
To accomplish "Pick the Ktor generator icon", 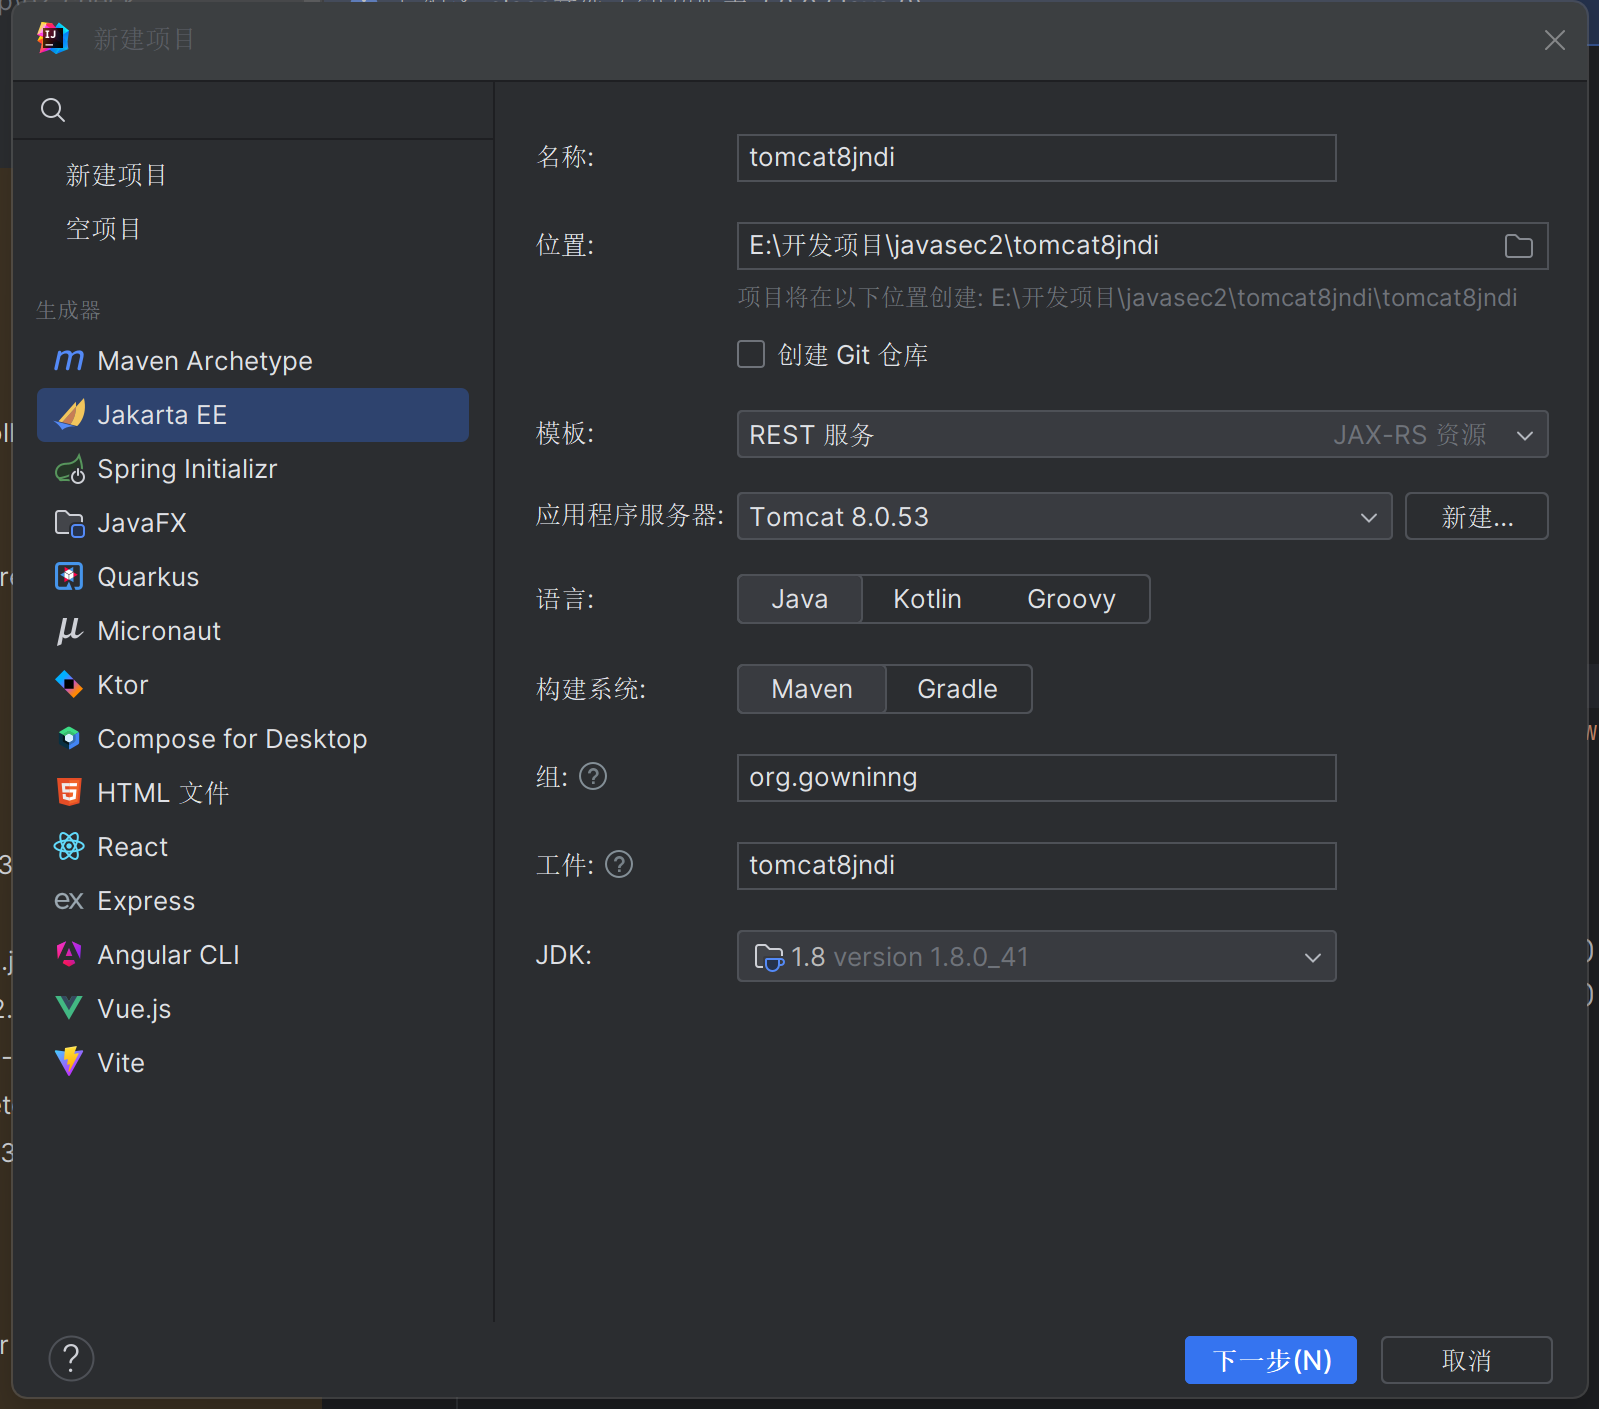I will tap(69, 685).
